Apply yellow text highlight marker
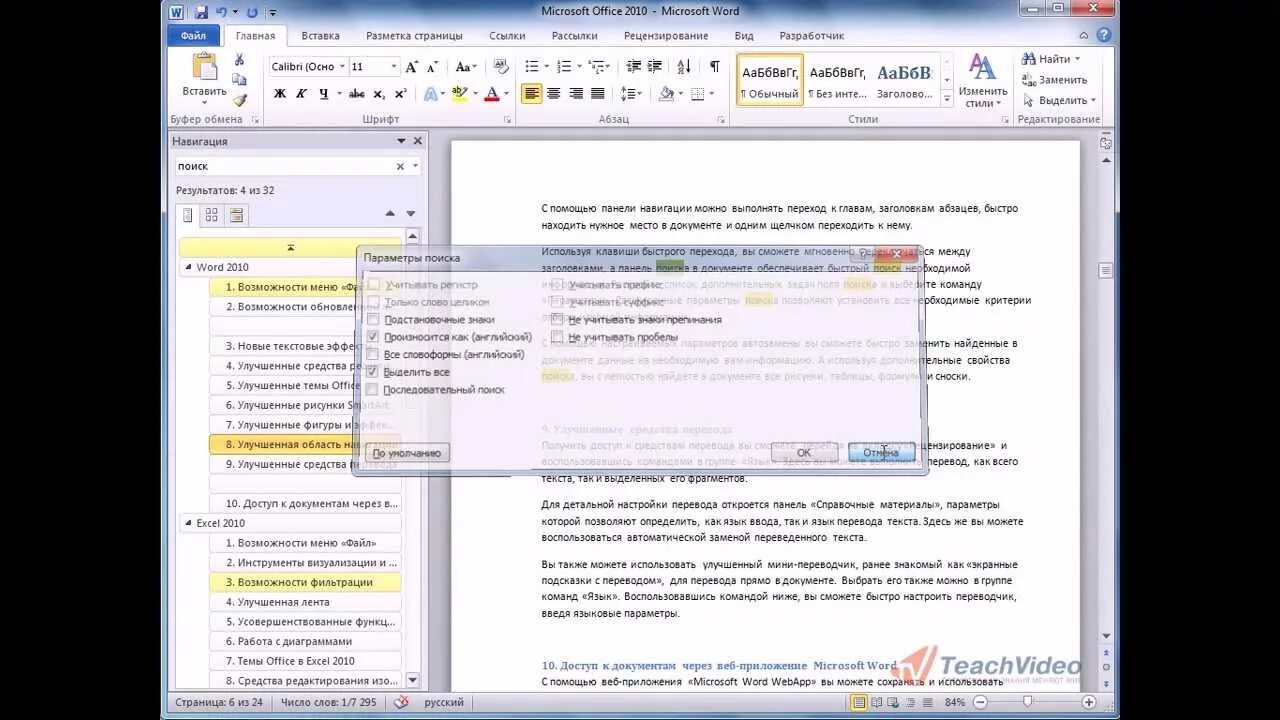This screenshot has width=1280, height=720. 459,94
